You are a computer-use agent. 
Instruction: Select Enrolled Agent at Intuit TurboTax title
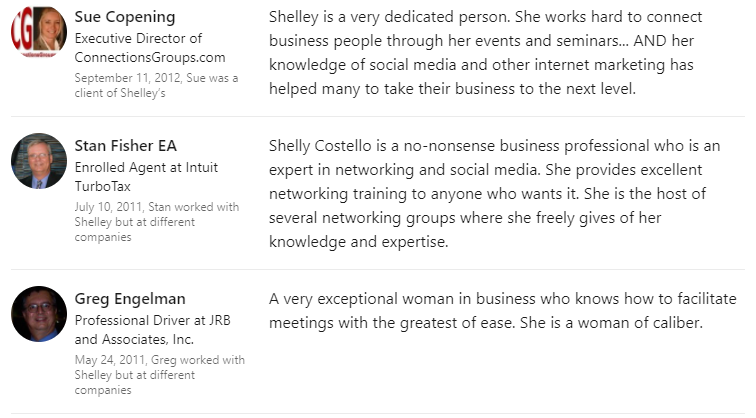(x=147, y=176)
